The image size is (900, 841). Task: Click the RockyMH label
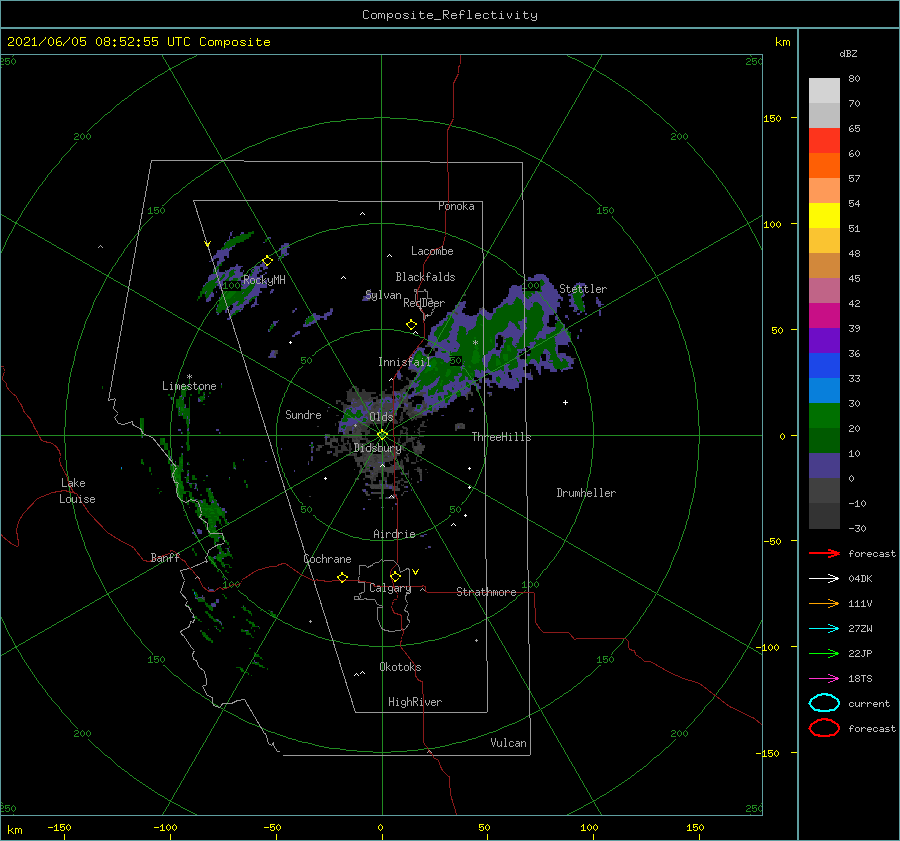click(x=264, y=280)
